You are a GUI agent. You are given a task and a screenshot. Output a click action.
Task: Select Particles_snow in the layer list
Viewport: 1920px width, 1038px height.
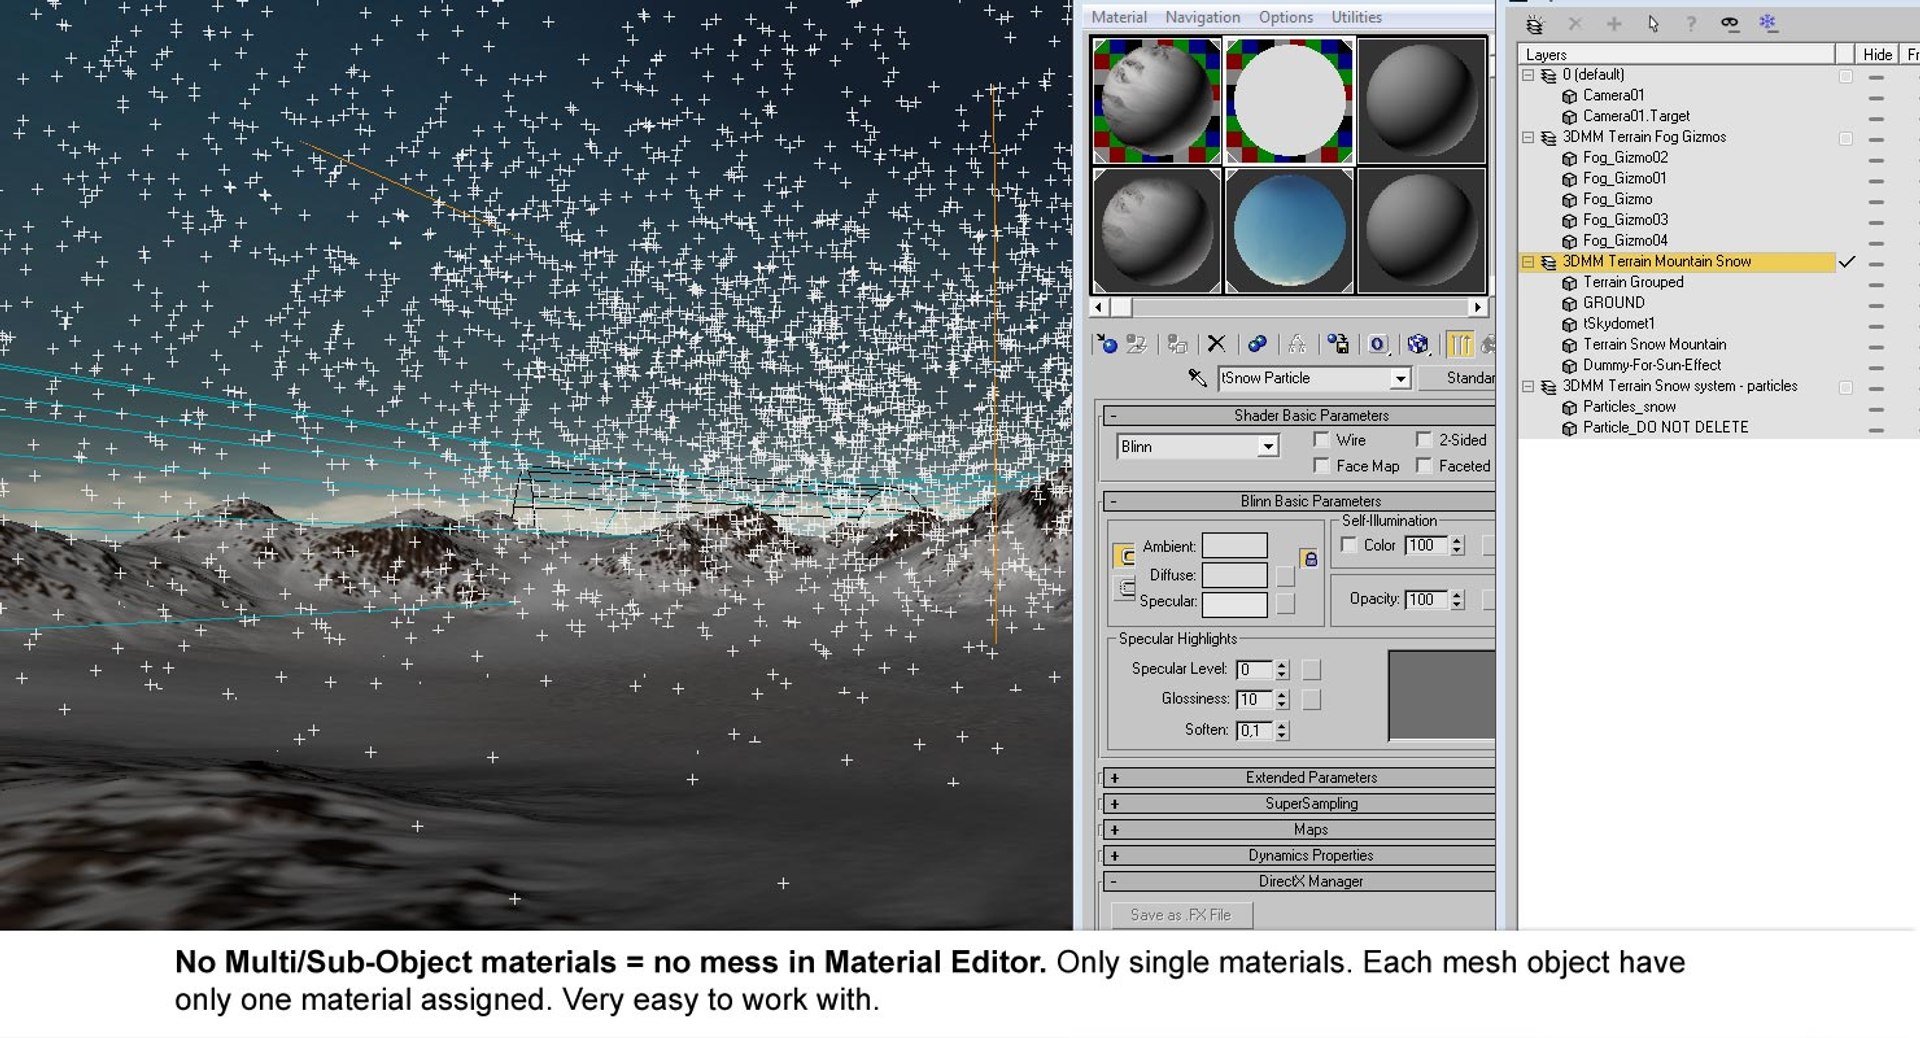click(1629, 406)
